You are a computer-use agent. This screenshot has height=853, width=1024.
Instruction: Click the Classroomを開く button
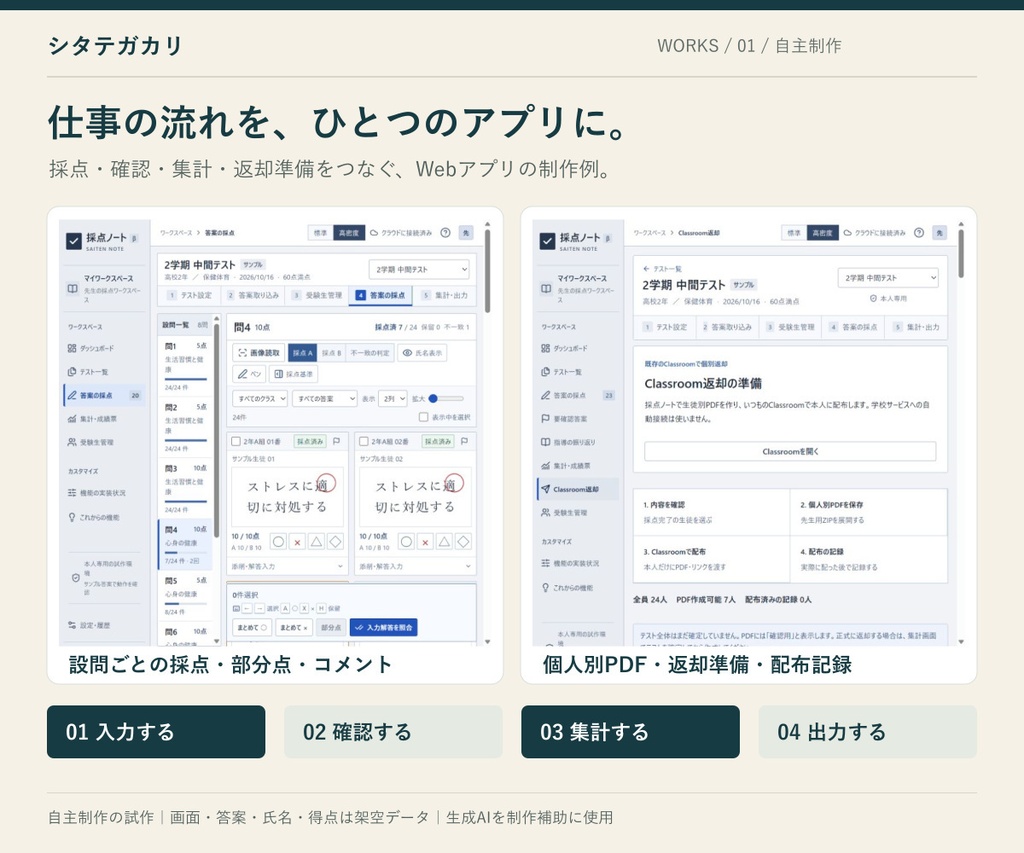tap(790, 451)
